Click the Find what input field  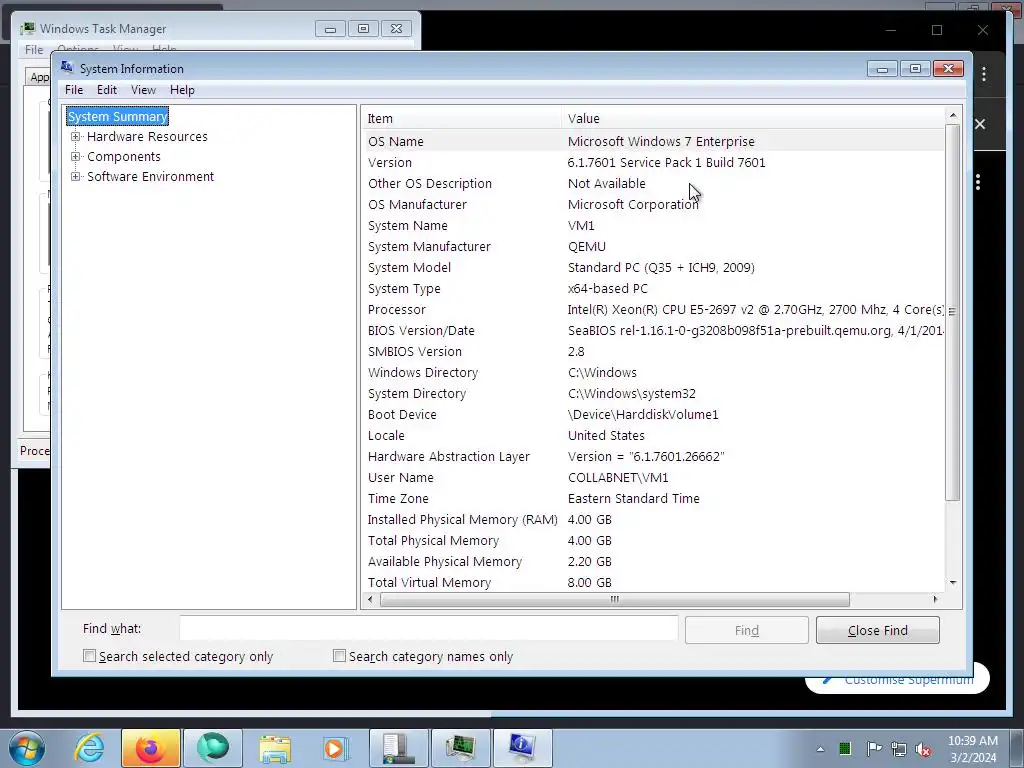point(428,630)
